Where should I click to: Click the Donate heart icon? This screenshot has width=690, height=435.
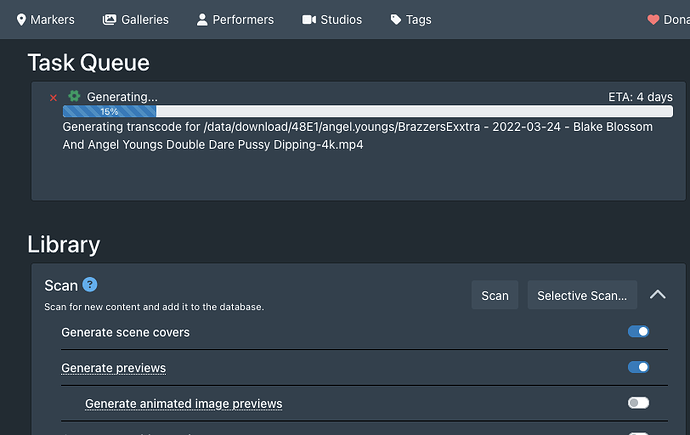tap(653, 19)
